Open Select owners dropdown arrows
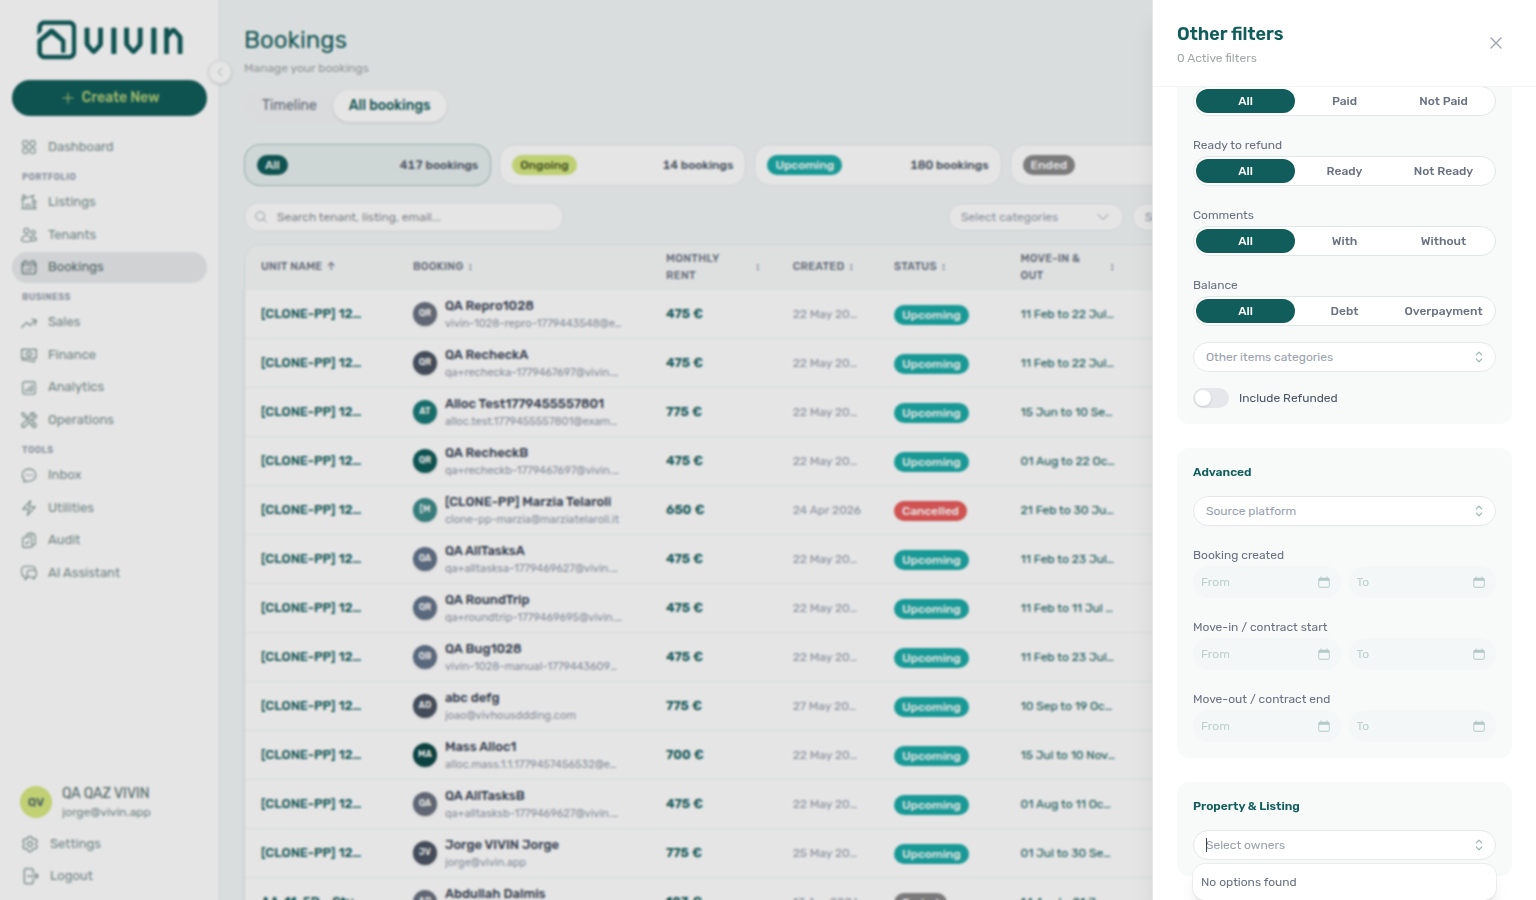Viewport: 1536px width, 900px height. pos(1478,845)
